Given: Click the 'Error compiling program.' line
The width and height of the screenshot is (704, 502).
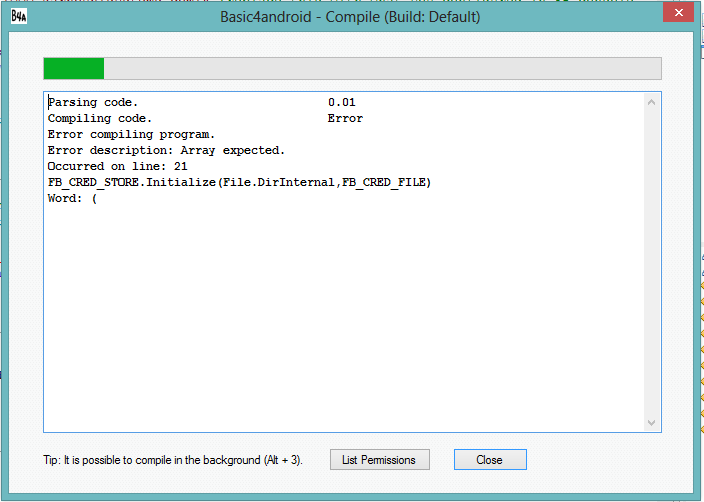Looking at the screenshot, I should 131,134.
